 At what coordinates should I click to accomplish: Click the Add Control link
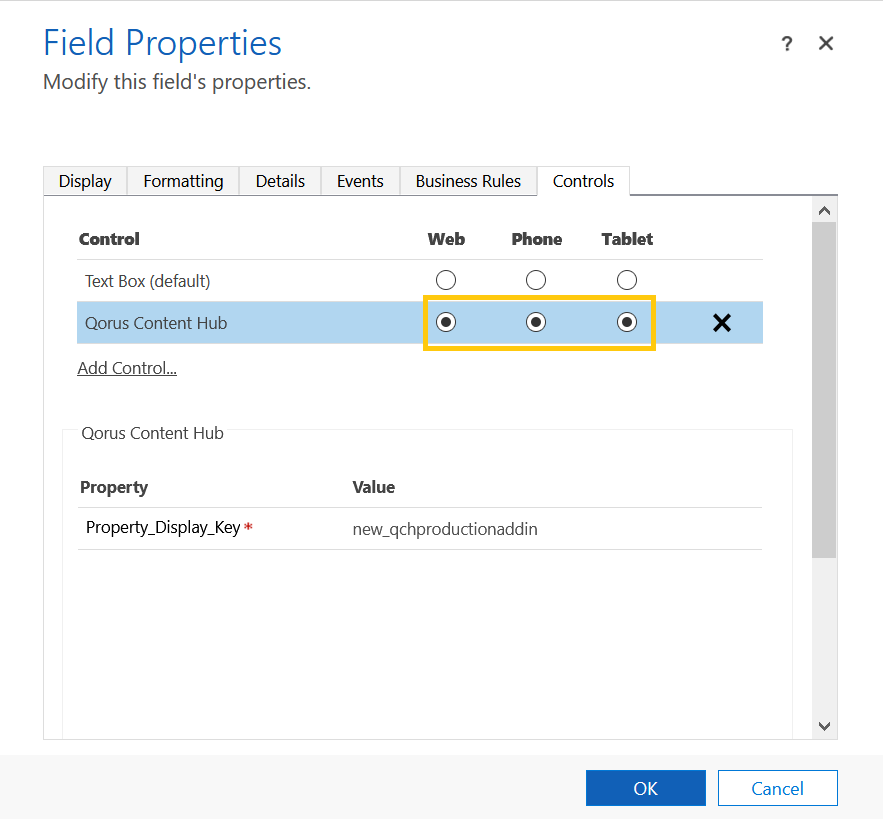click(x=127, y=368)
